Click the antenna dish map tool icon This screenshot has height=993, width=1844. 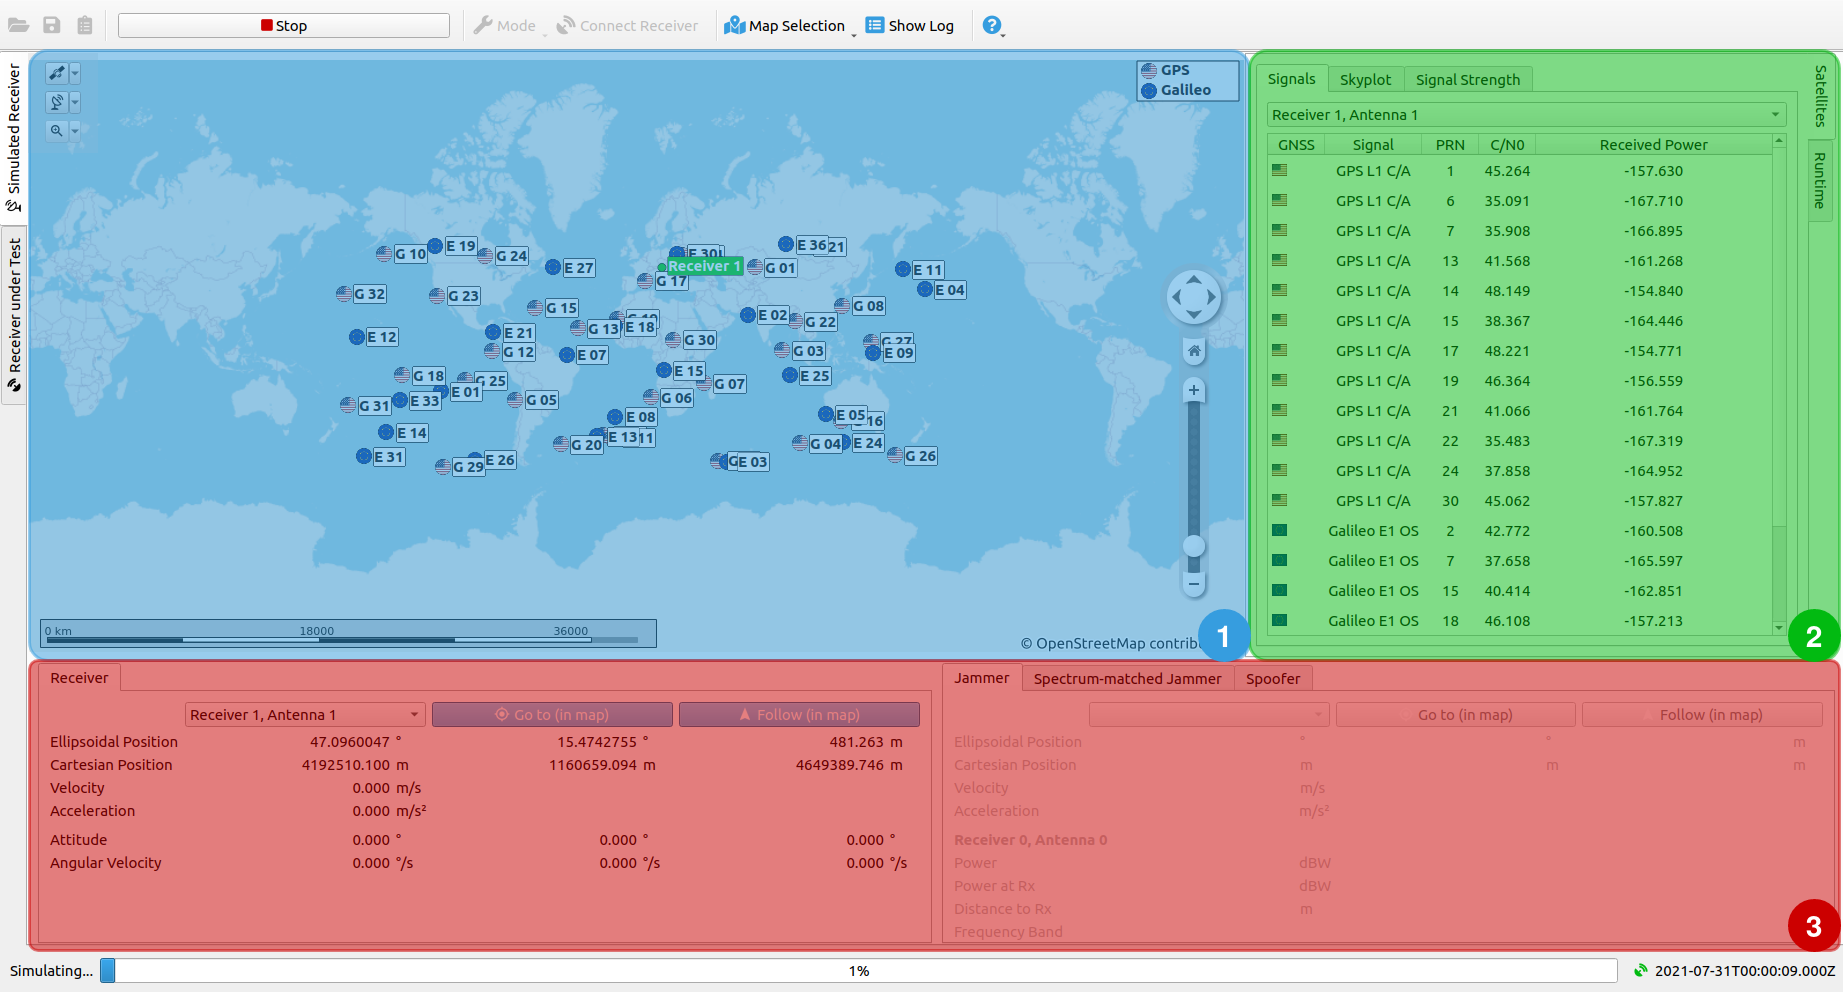tap(57, 102)
